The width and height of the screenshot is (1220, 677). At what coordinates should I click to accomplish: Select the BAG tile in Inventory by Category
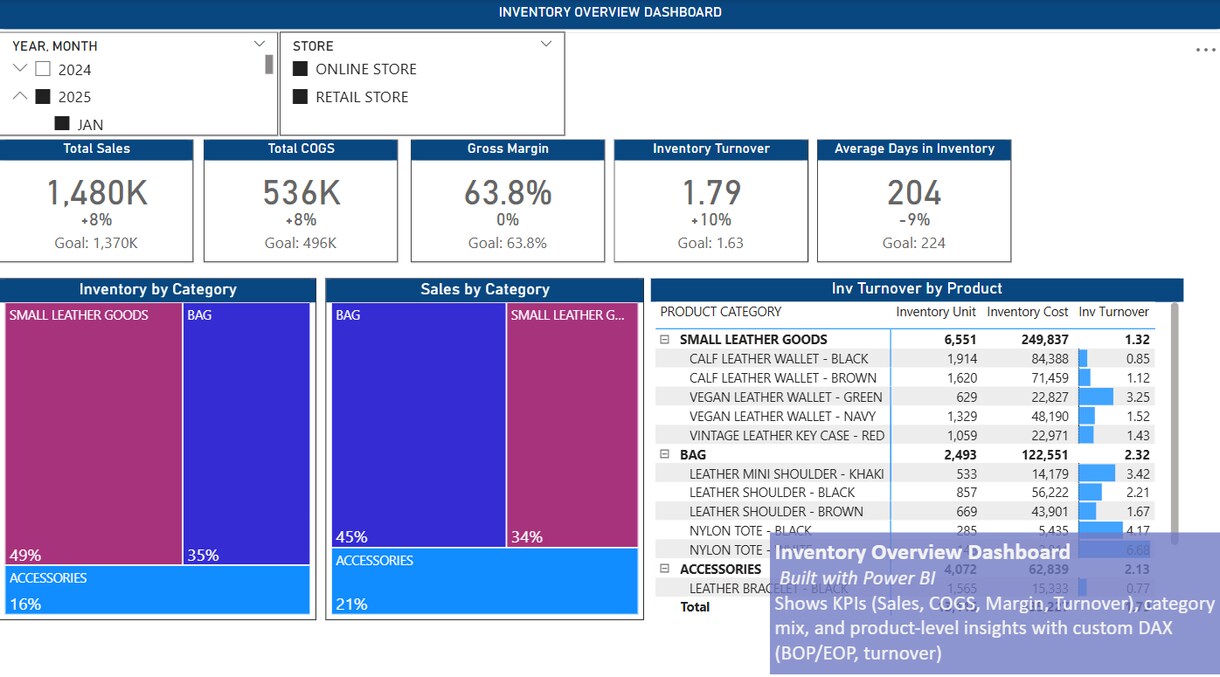[x=247, y=434]
